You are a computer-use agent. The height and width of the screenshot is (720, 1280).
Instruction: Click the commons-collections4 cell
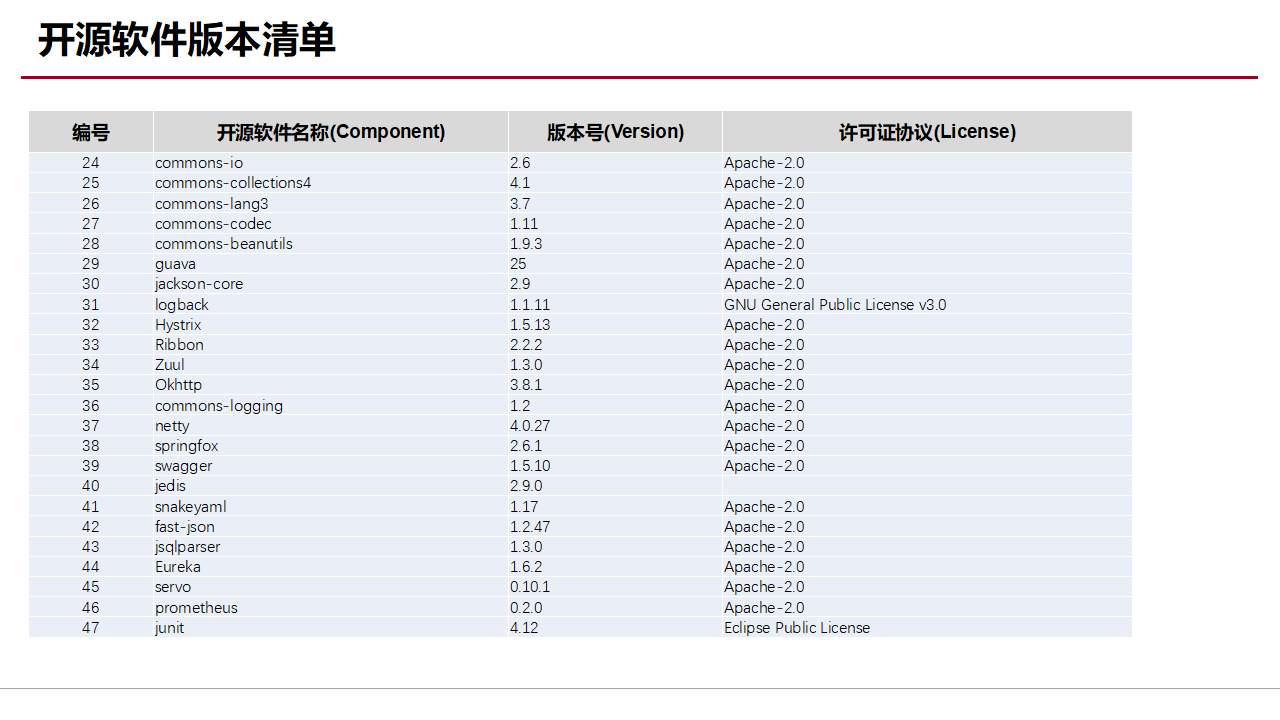click(x=331, y=183)
